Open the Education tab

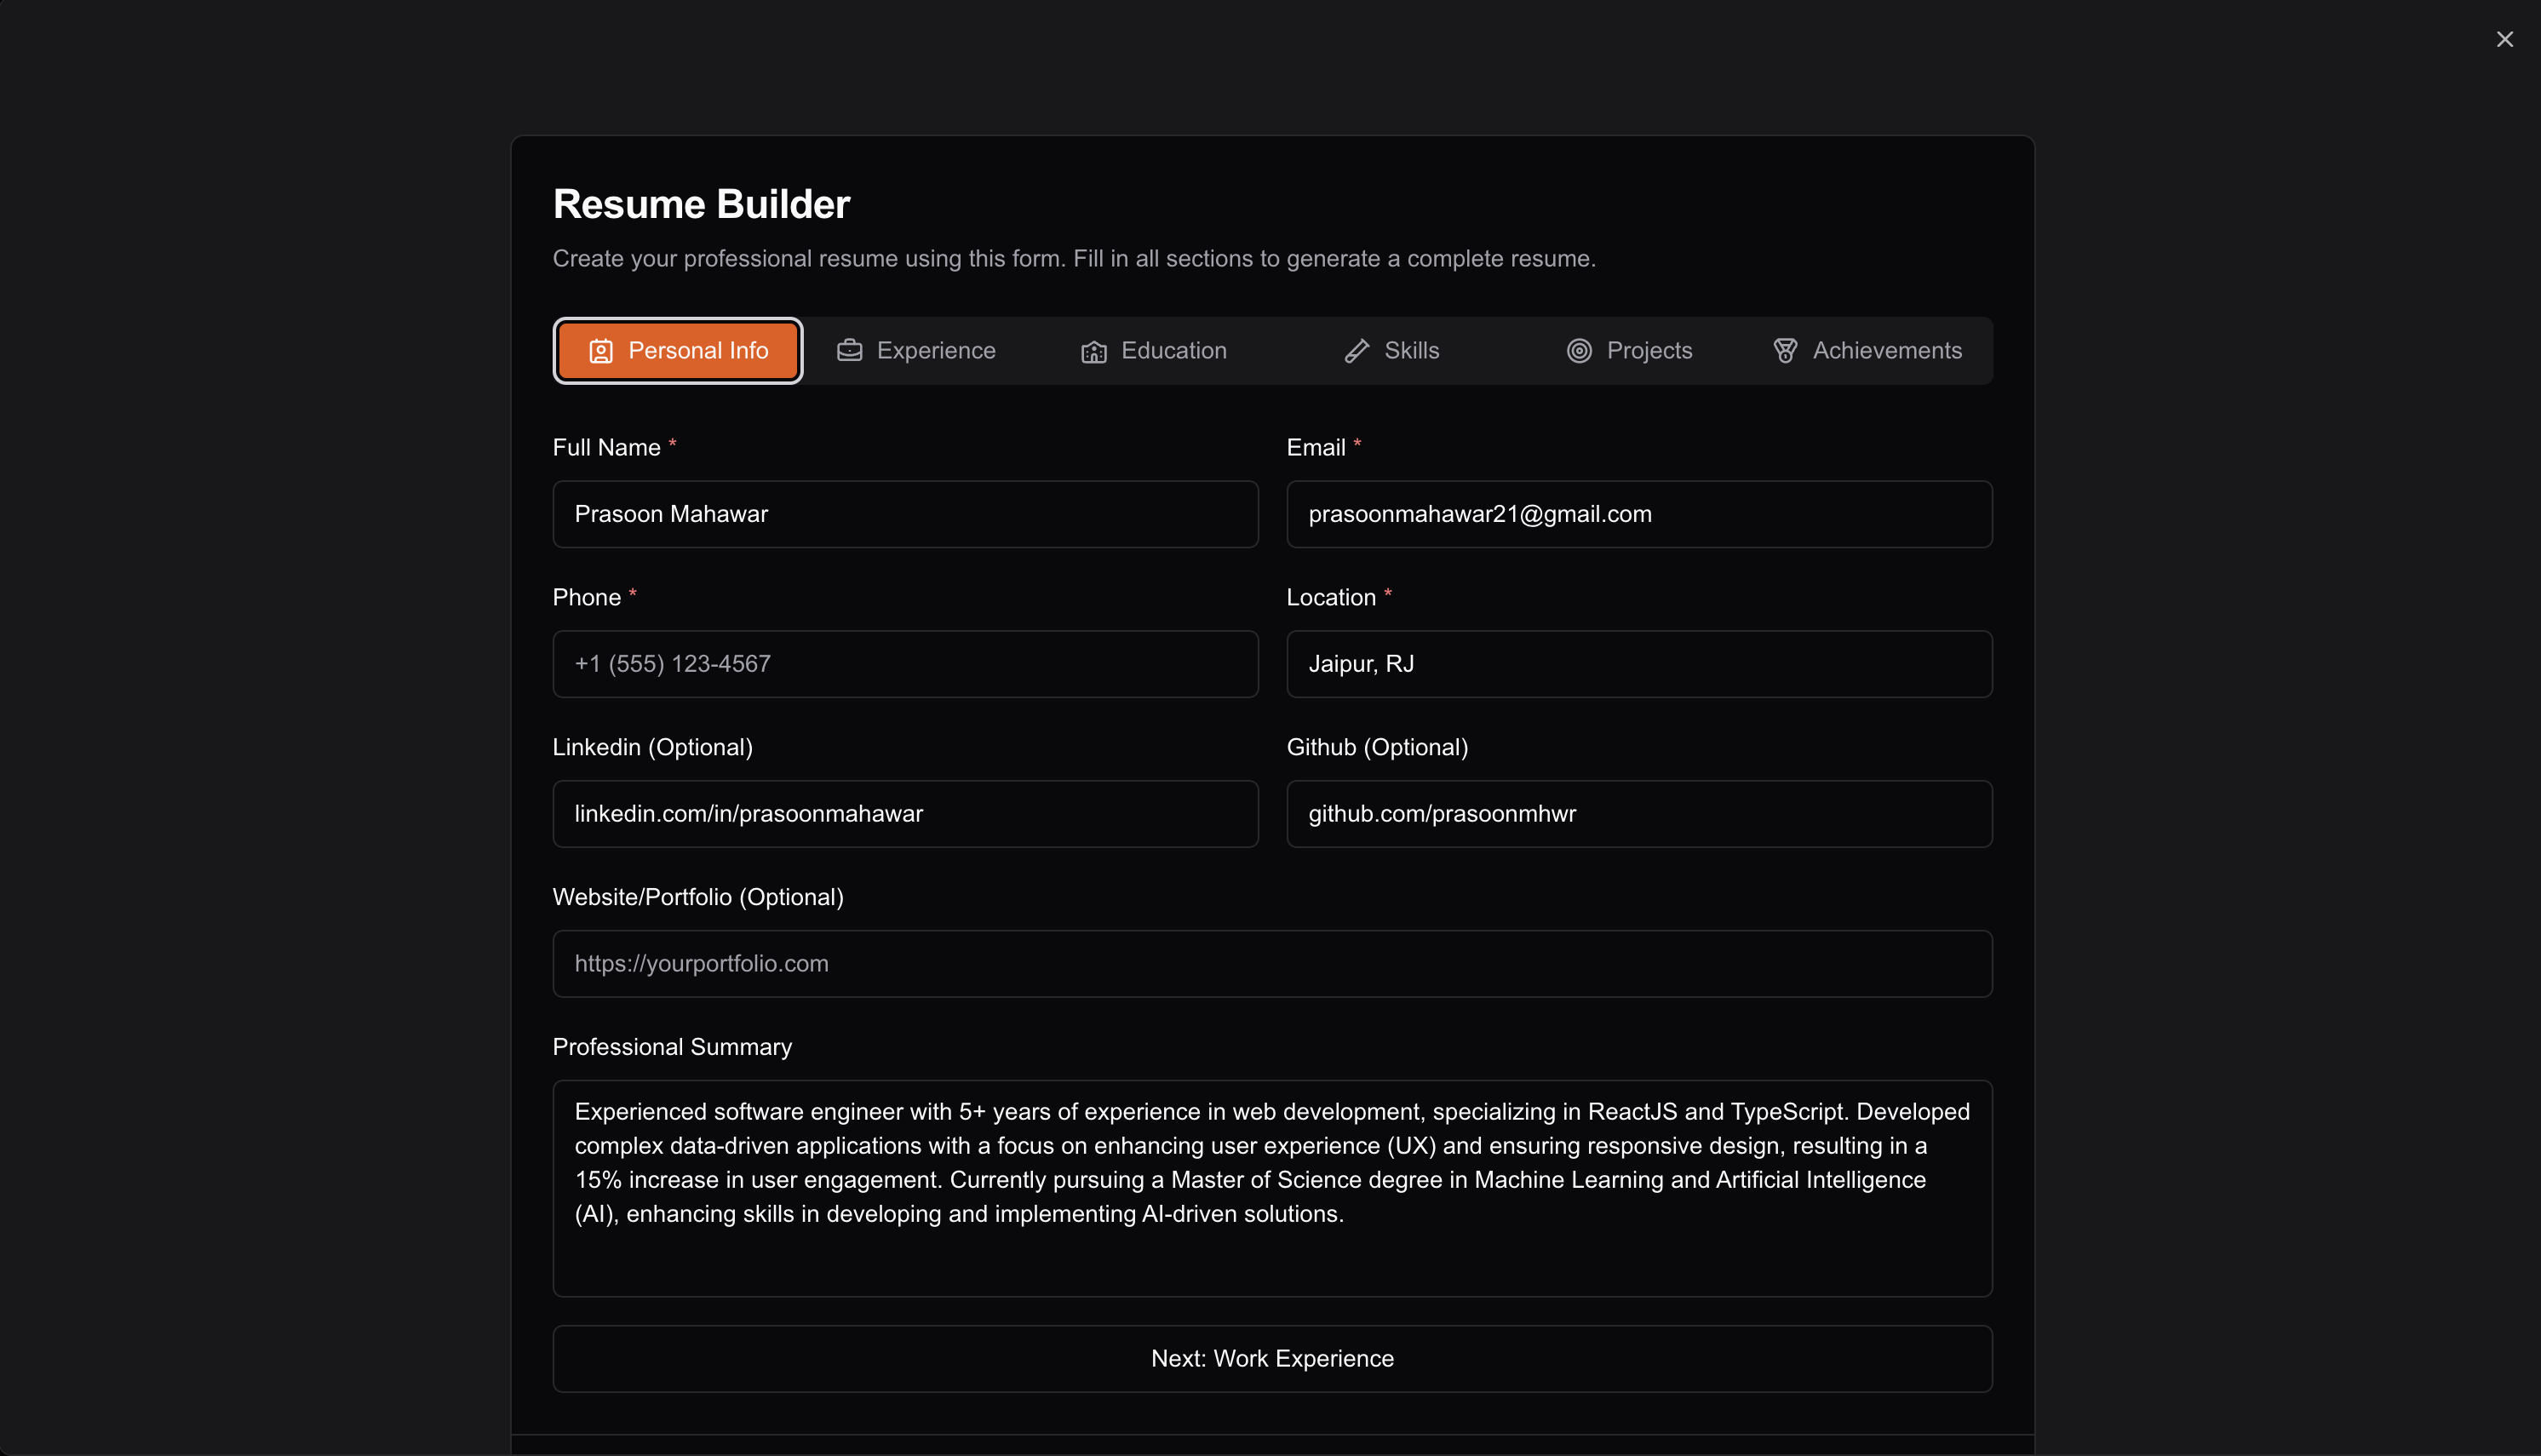click(x=1154, y=351)
